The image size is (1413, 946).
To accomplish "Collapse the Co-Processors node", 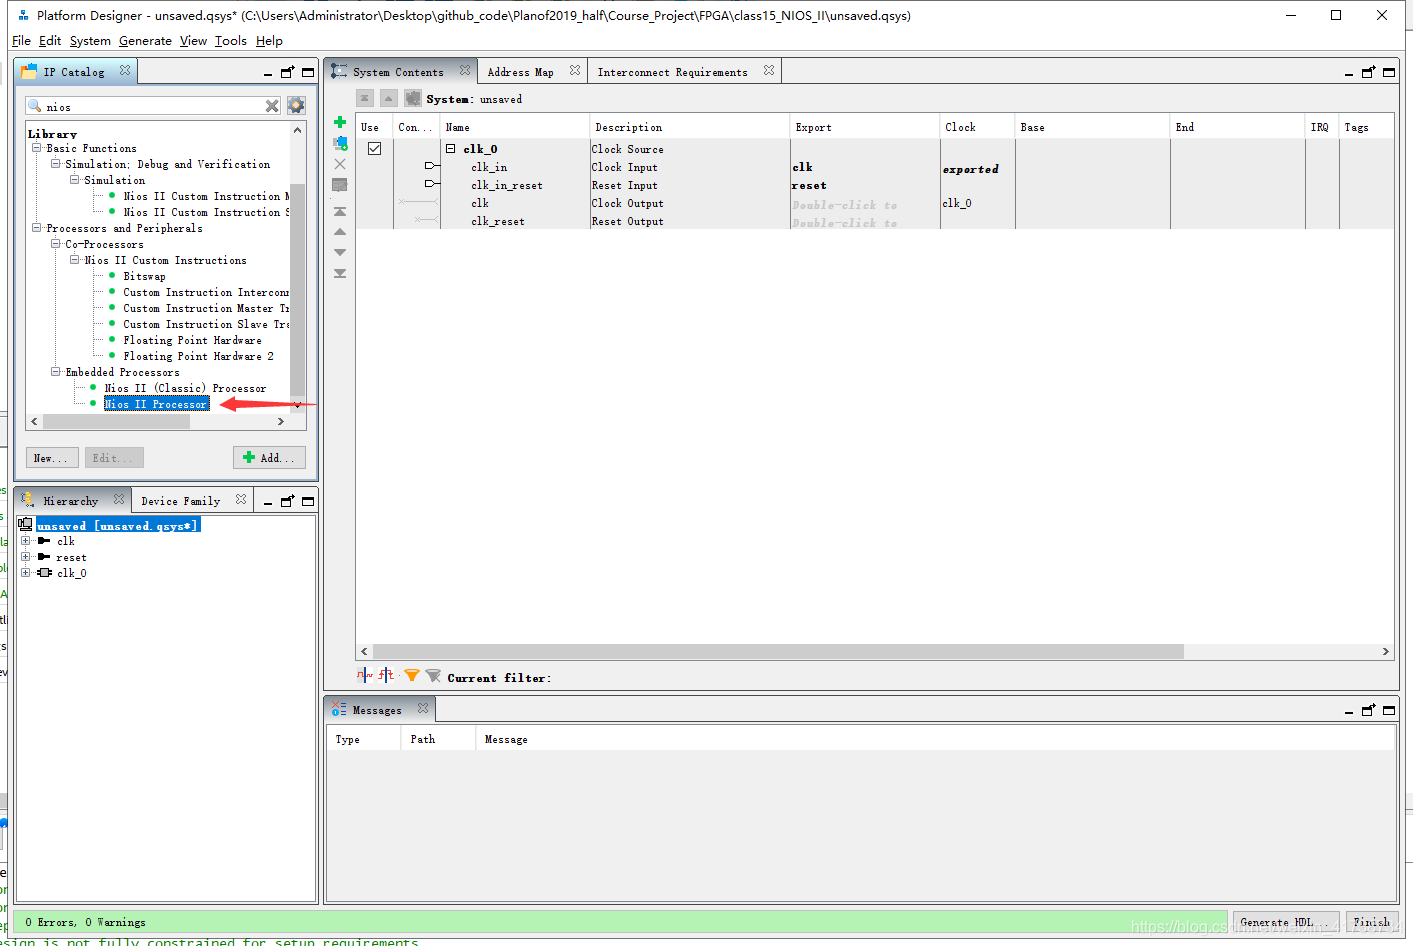I will (x=56, y=244).
